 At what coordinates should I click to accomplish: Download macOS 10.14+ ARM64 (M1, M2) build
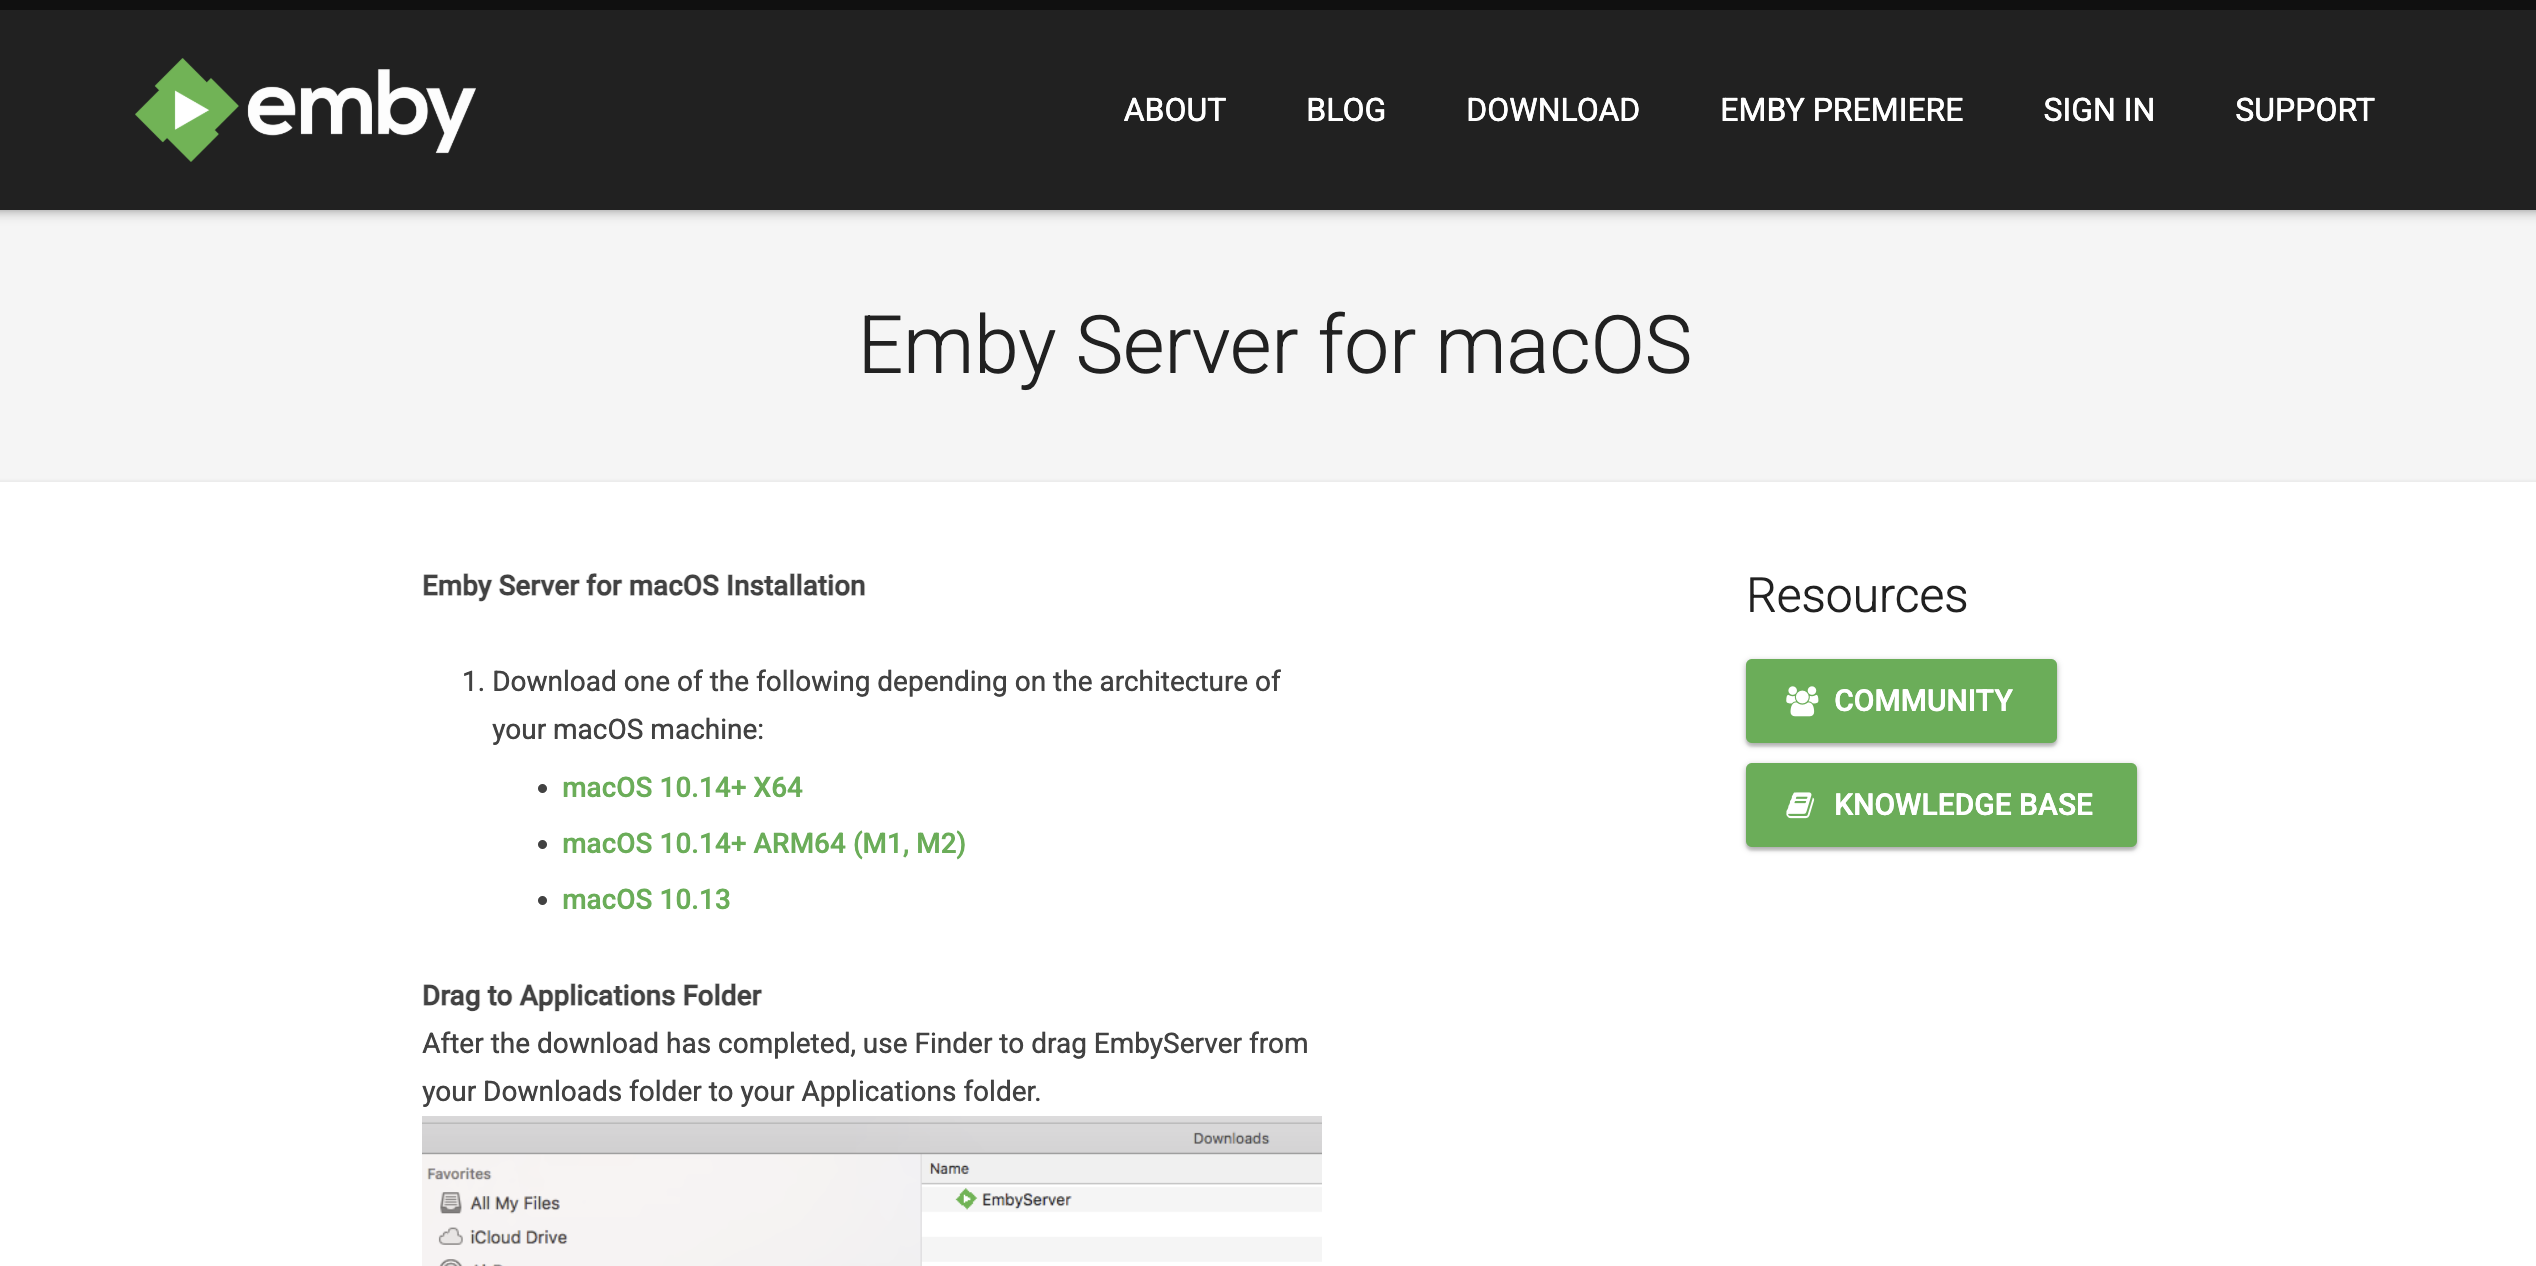click(x=764, y=843)
